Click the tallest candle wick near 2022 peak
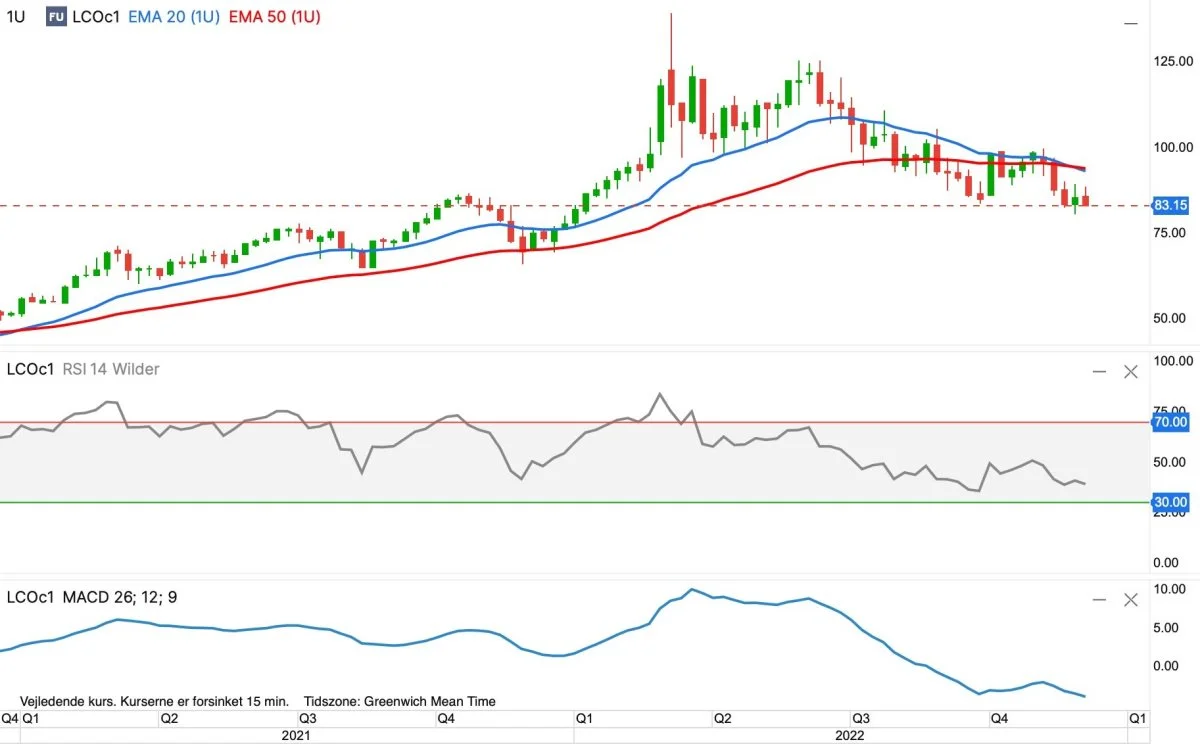This screenshot has width=1200, height=744. pos(671,40)
